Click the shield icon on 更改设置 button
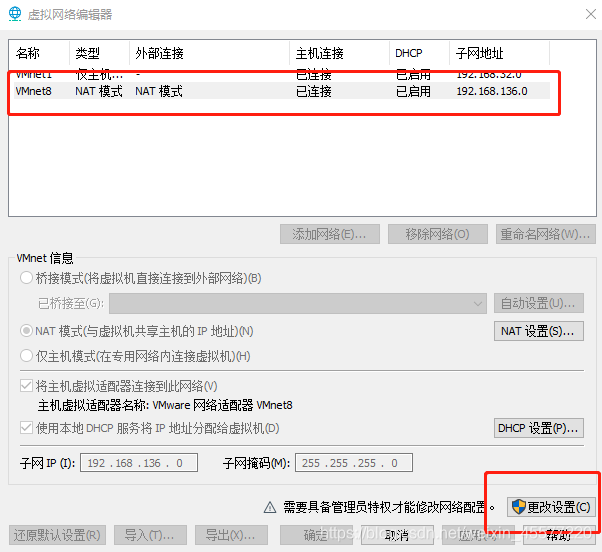Screen dimensions: 602x552 (519, 507)
